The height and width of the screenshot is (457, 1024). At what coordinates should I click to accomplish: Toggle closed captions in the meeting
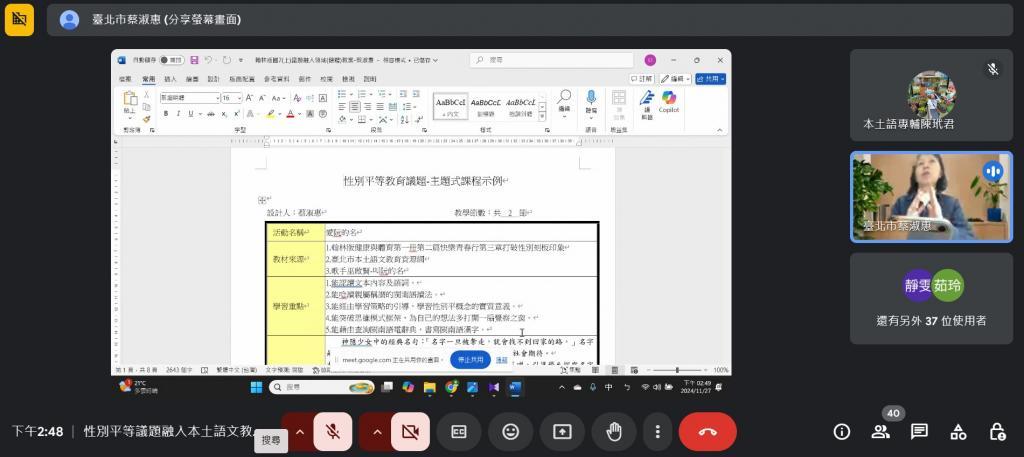point(459,432)
